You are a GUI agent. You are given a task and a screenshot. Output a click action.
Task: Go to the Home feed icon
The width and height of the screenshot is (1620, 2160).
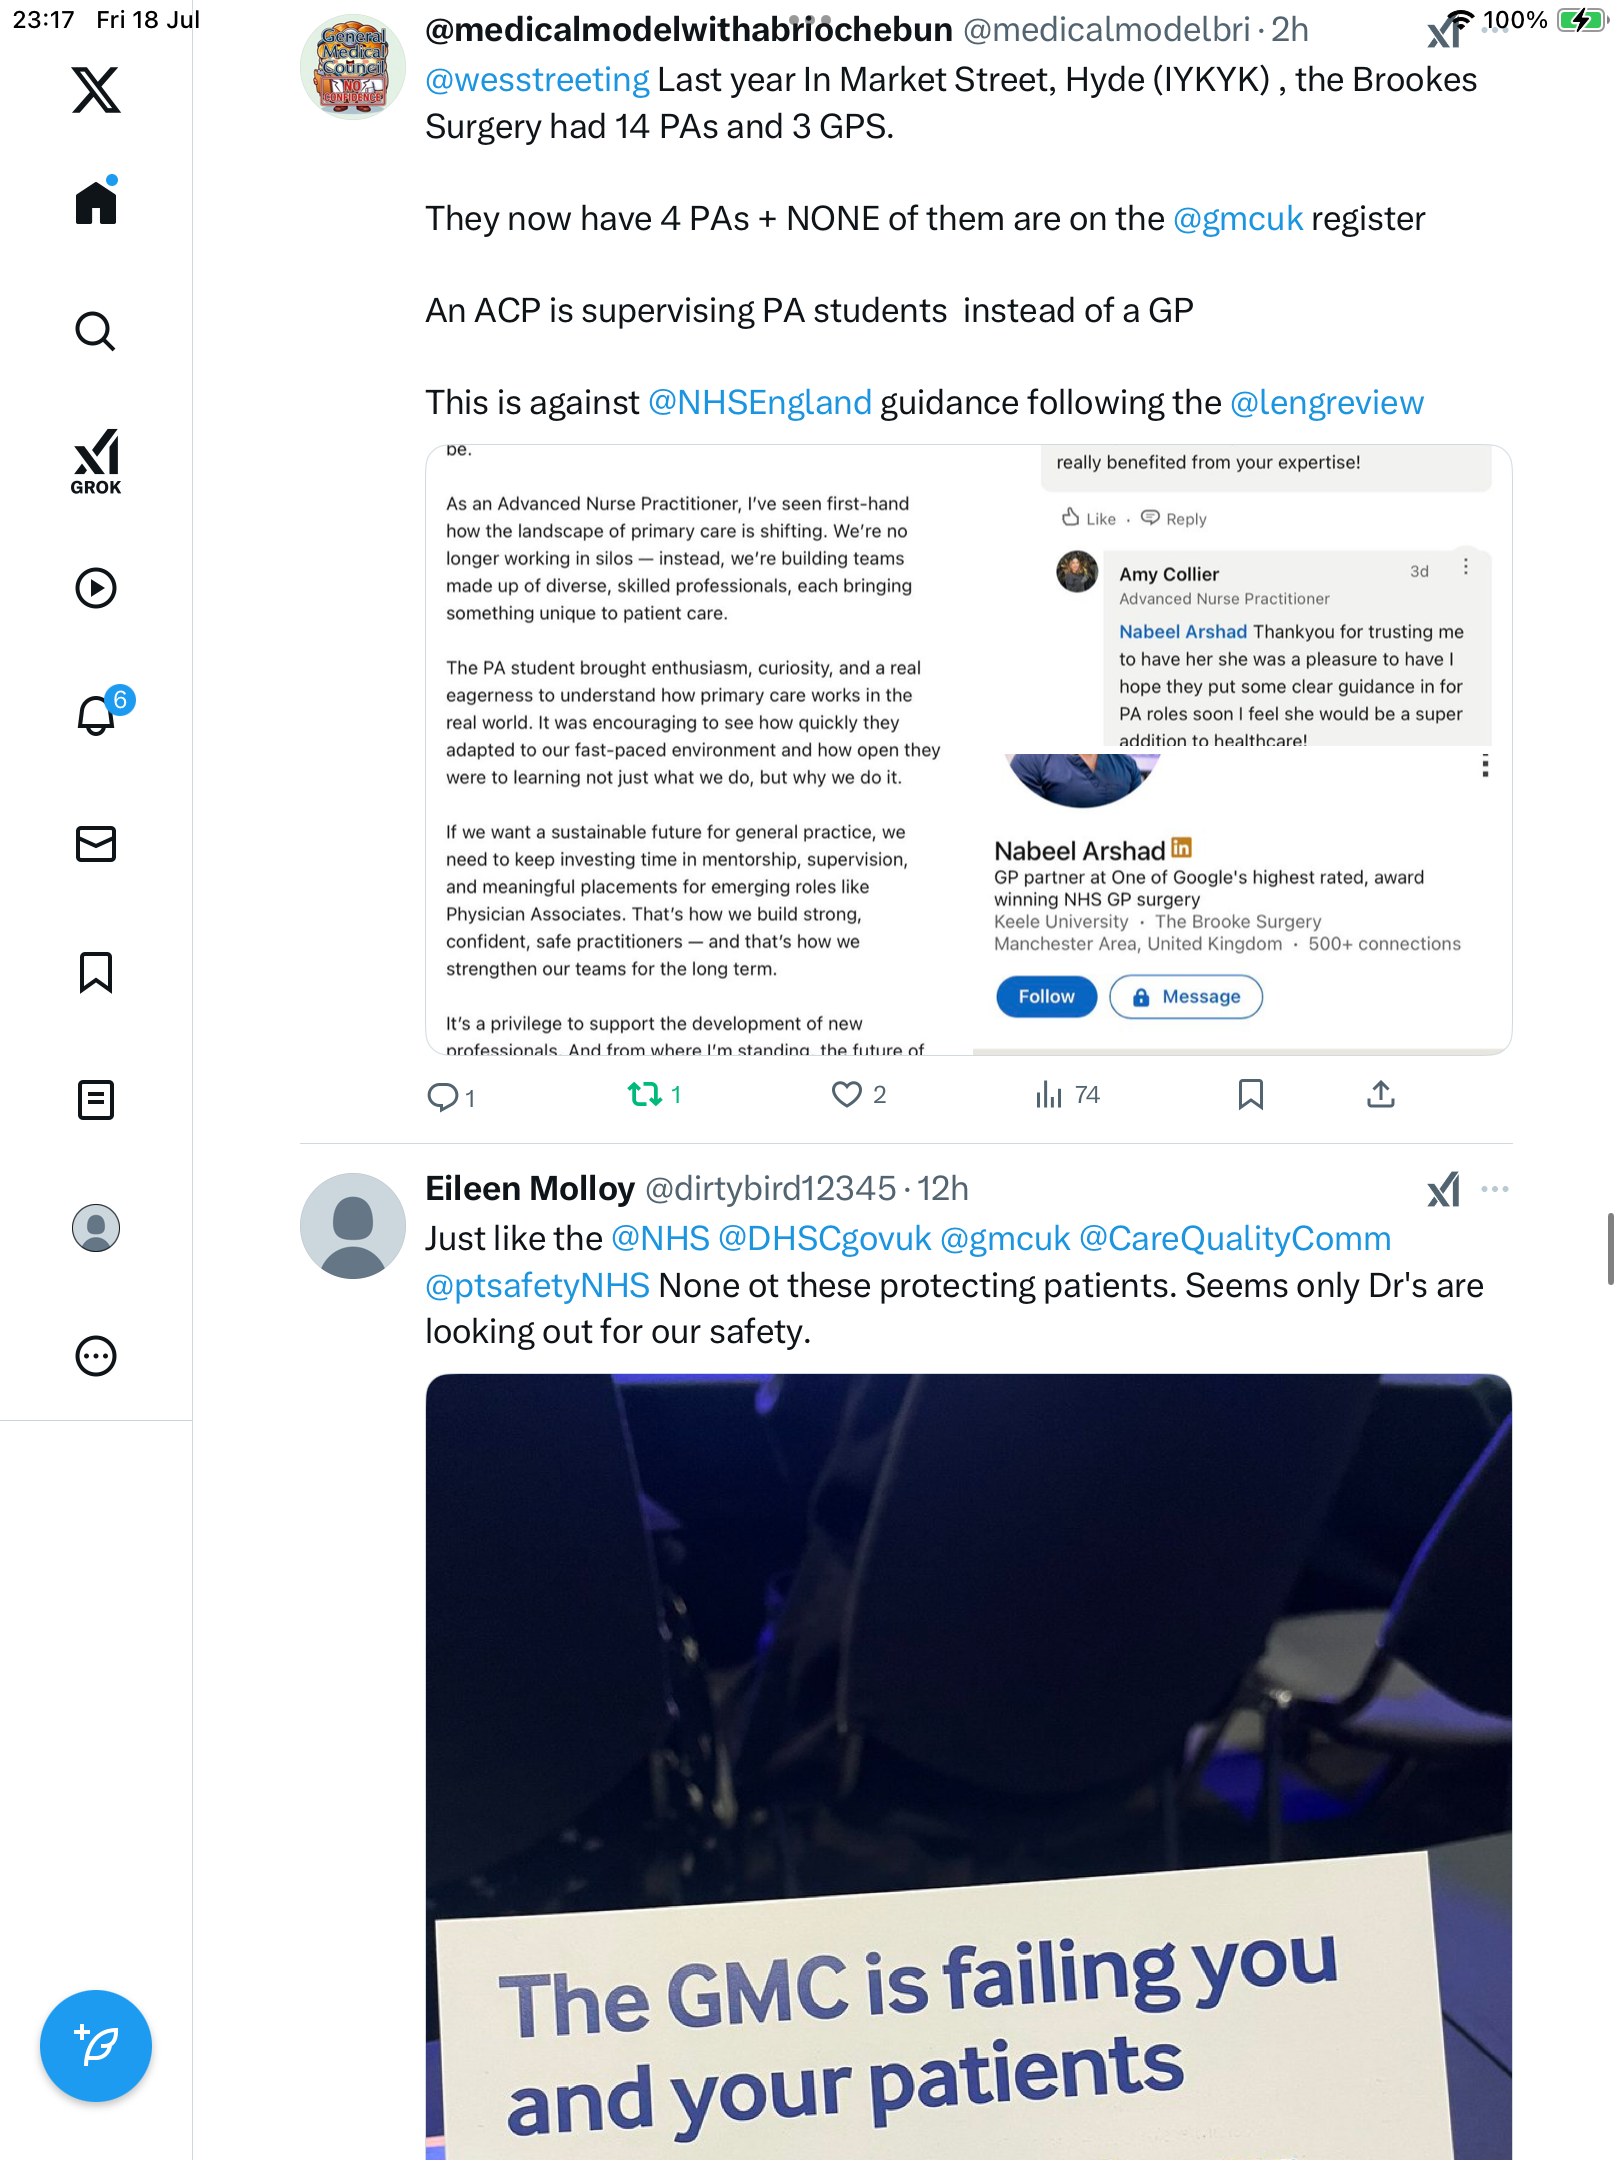pos(96,202)
